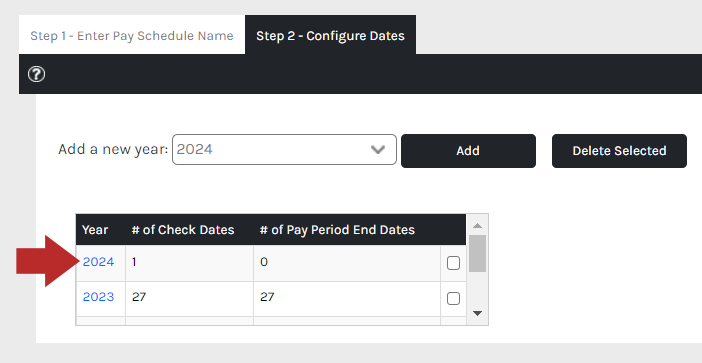The height and width of the screenshot is (363, 702).
Task: Check the box for the 2024 row
Action: tap(454, 263)
